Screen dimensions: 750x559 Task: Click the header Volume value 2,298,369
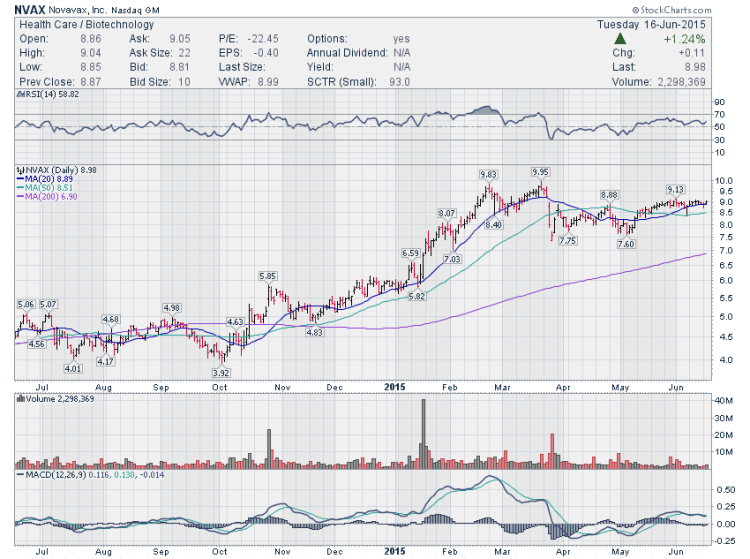[x=682, y=82]
